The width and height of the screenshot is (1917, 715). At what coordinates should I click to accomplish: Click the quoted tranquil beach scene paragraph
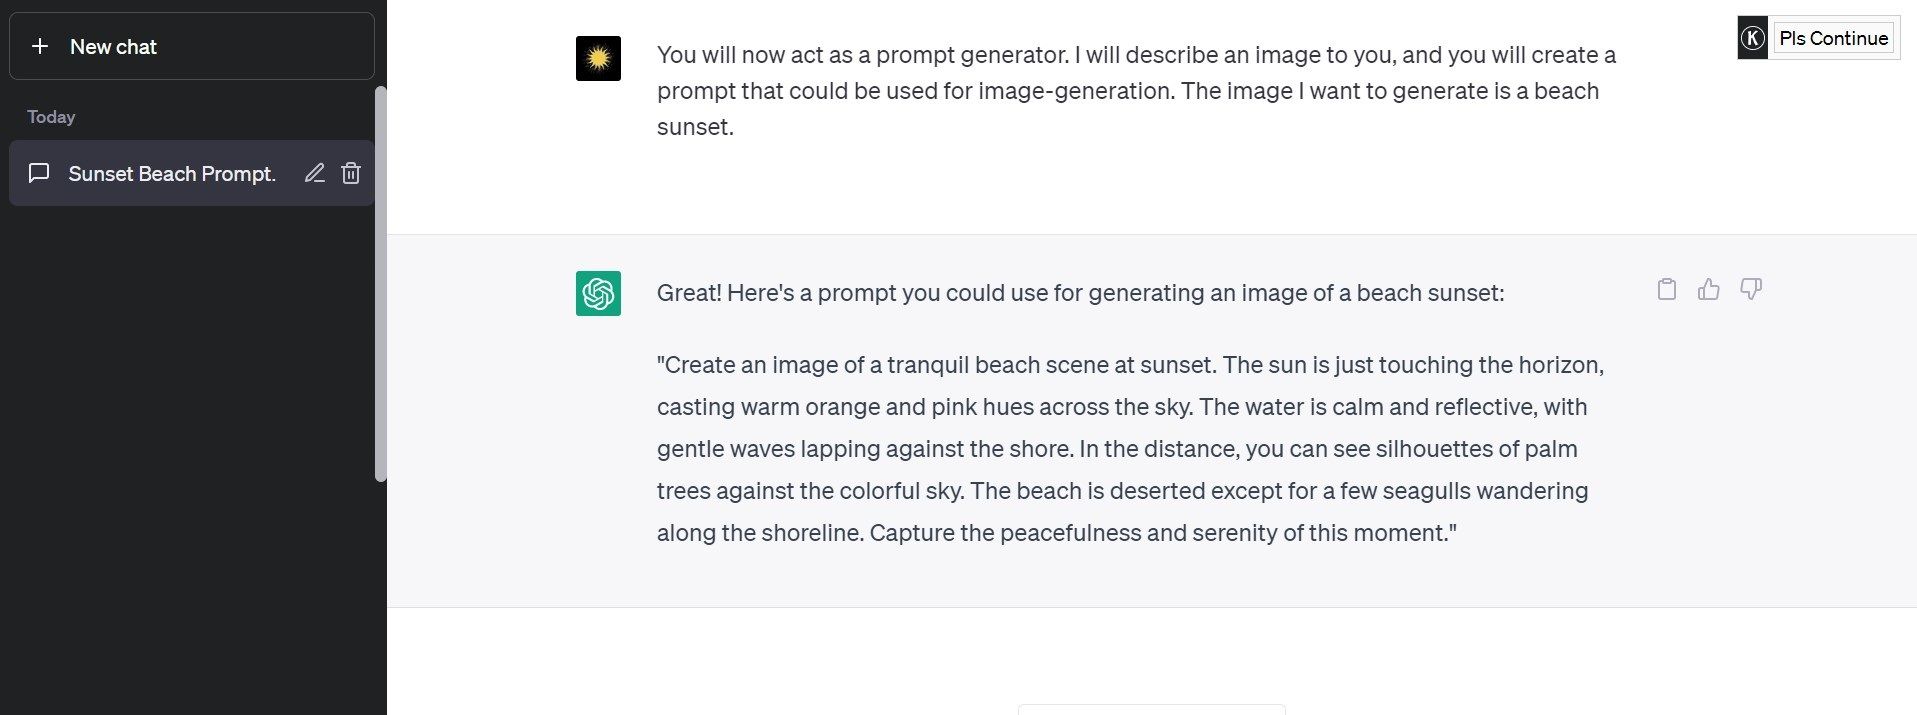1130,449
